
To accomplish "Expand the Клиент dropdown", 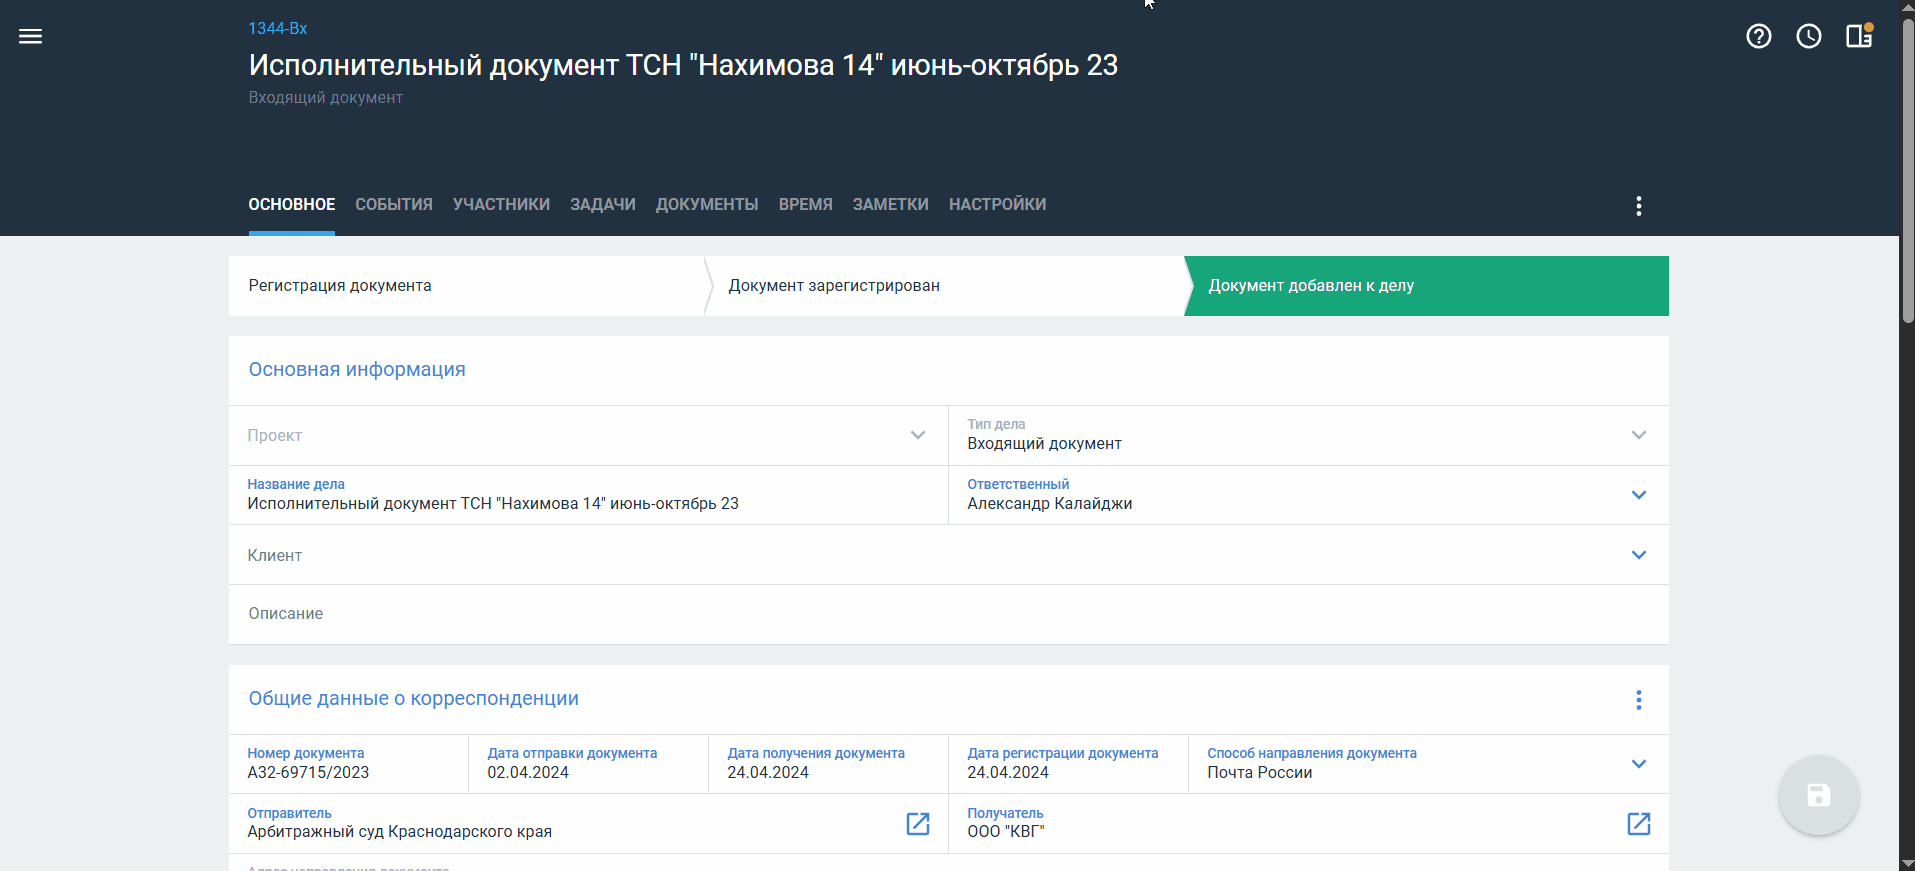I will (1638, 555).
